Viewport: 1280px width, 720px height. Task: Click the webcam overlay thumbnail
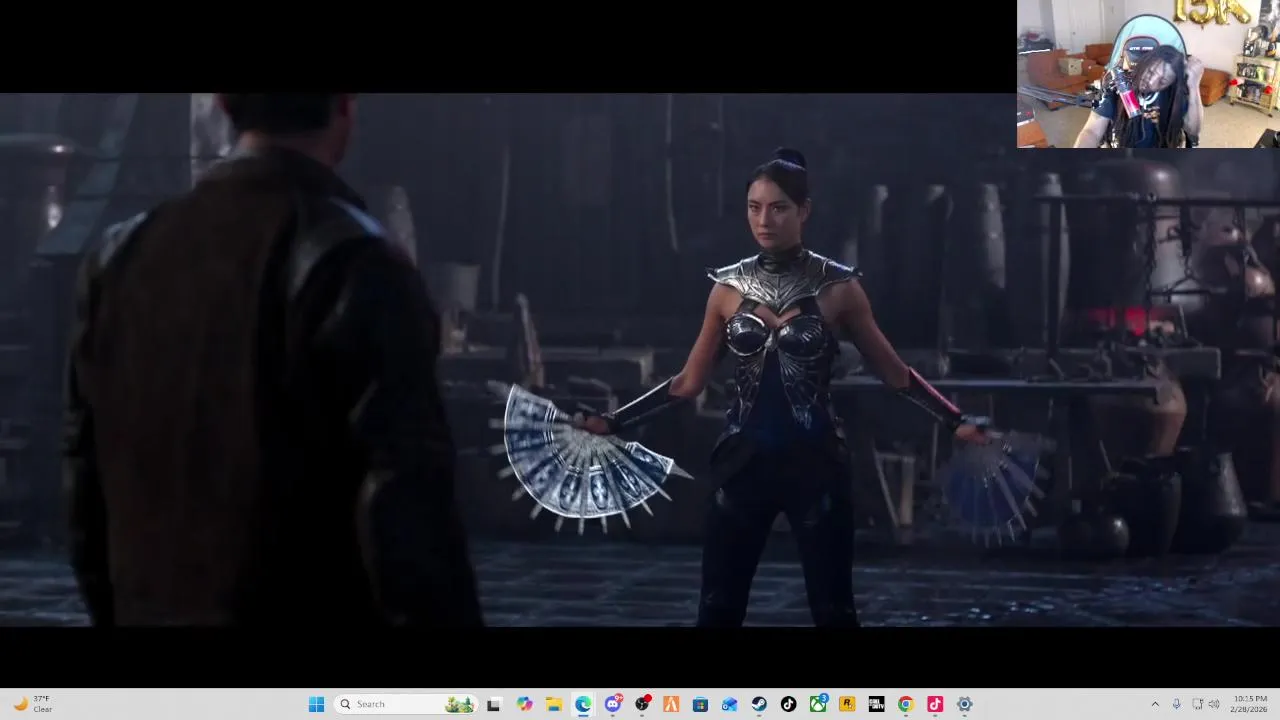pyautogui.click(x=1148, y=74)
